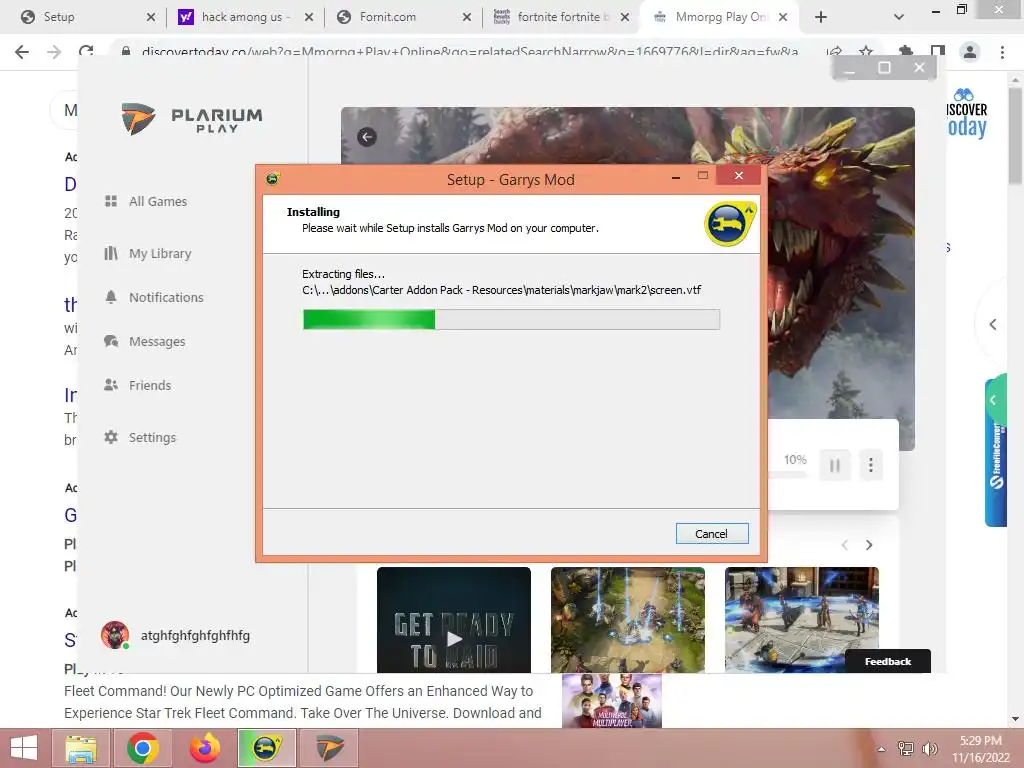Pause the Plarium game download
1024x768 pixels.
pos(835,465)
